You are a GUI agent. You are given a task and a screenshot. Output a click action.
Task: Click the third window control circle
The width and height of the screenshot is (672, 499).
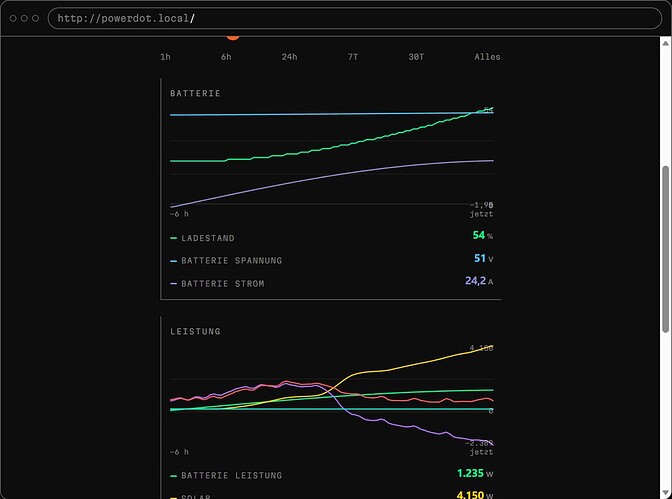pos(36,18)
